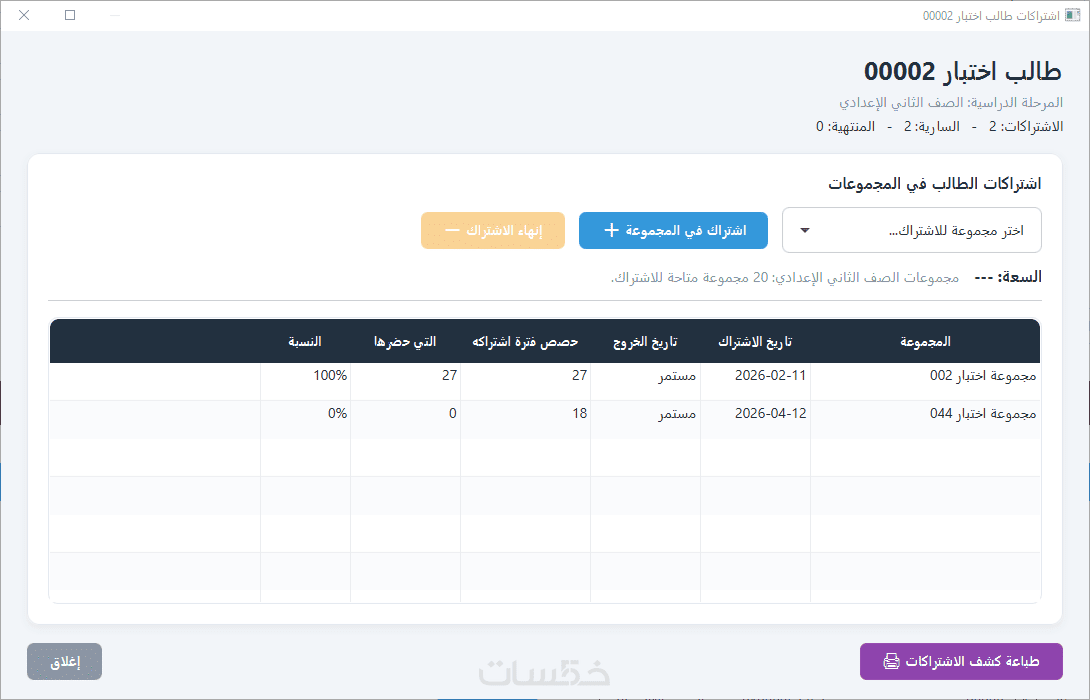
Task: Click إنهاء الاشتراك button
Action: point(493,230)
